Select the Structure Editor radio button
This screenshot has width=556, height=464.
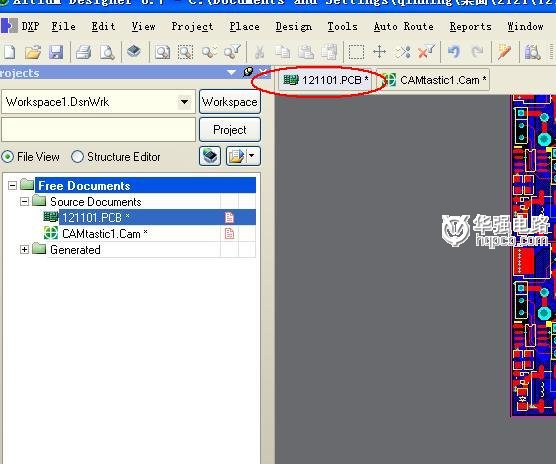pos(77,156)
